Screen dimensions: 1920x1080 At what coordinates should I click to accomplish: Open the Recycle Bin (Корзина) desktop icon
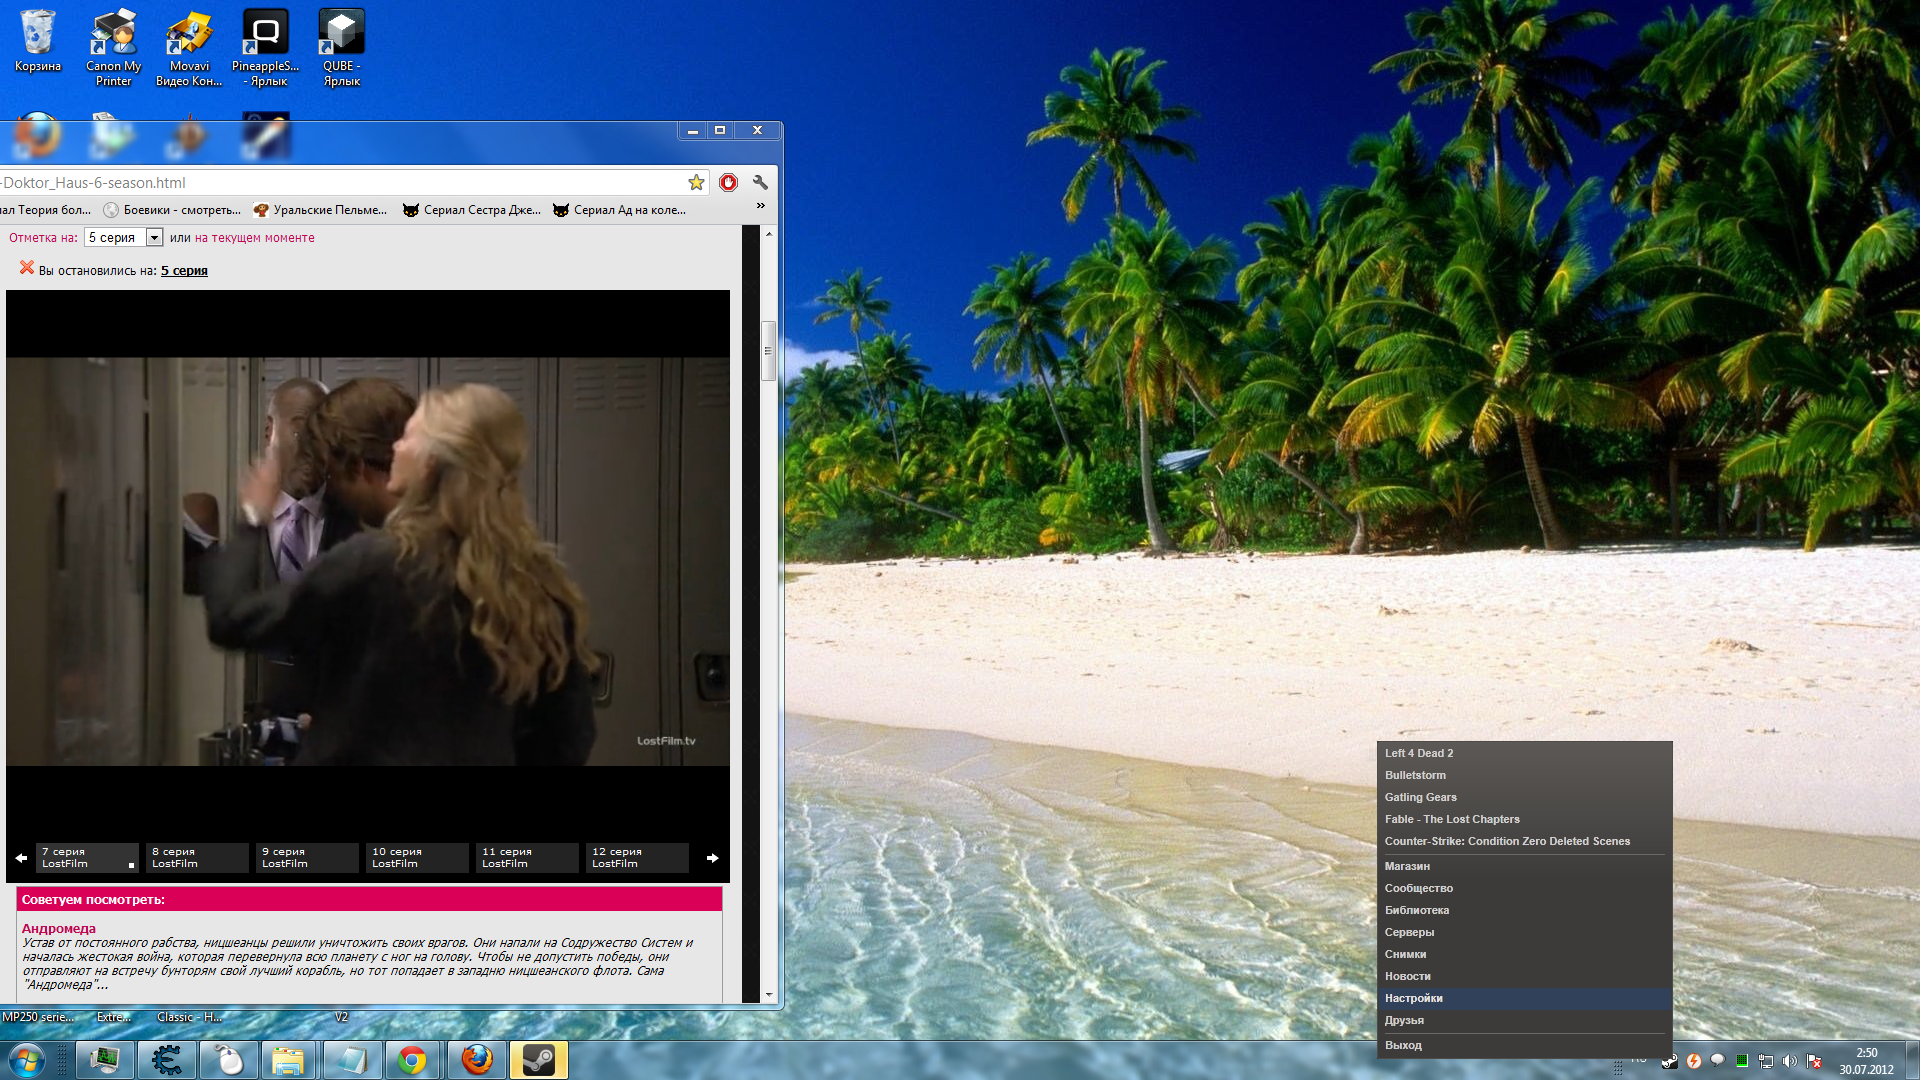click(38, 42)
